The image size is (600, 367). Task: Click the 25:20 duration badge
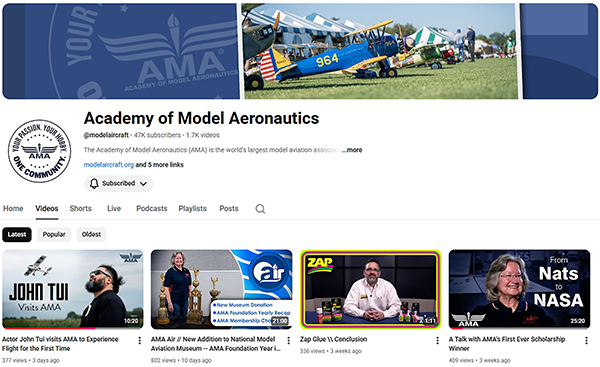pos(577,321)
